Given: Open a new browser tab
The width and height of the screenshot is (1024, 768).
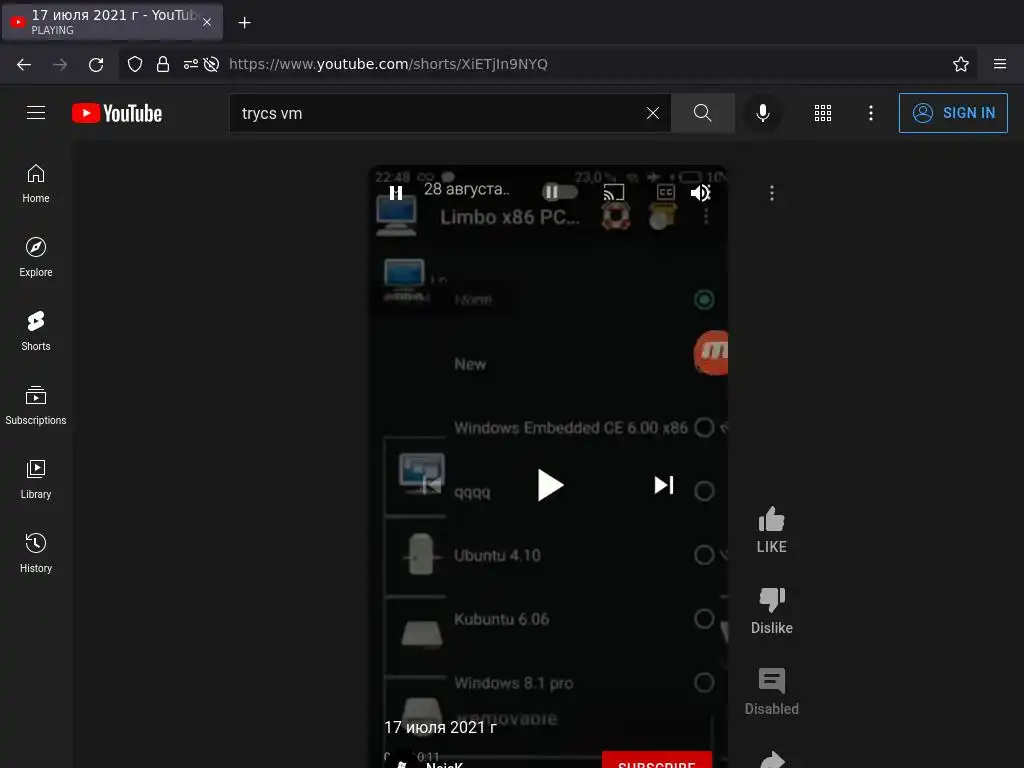Looking at the screenshot, I should [x=244, y=23].
